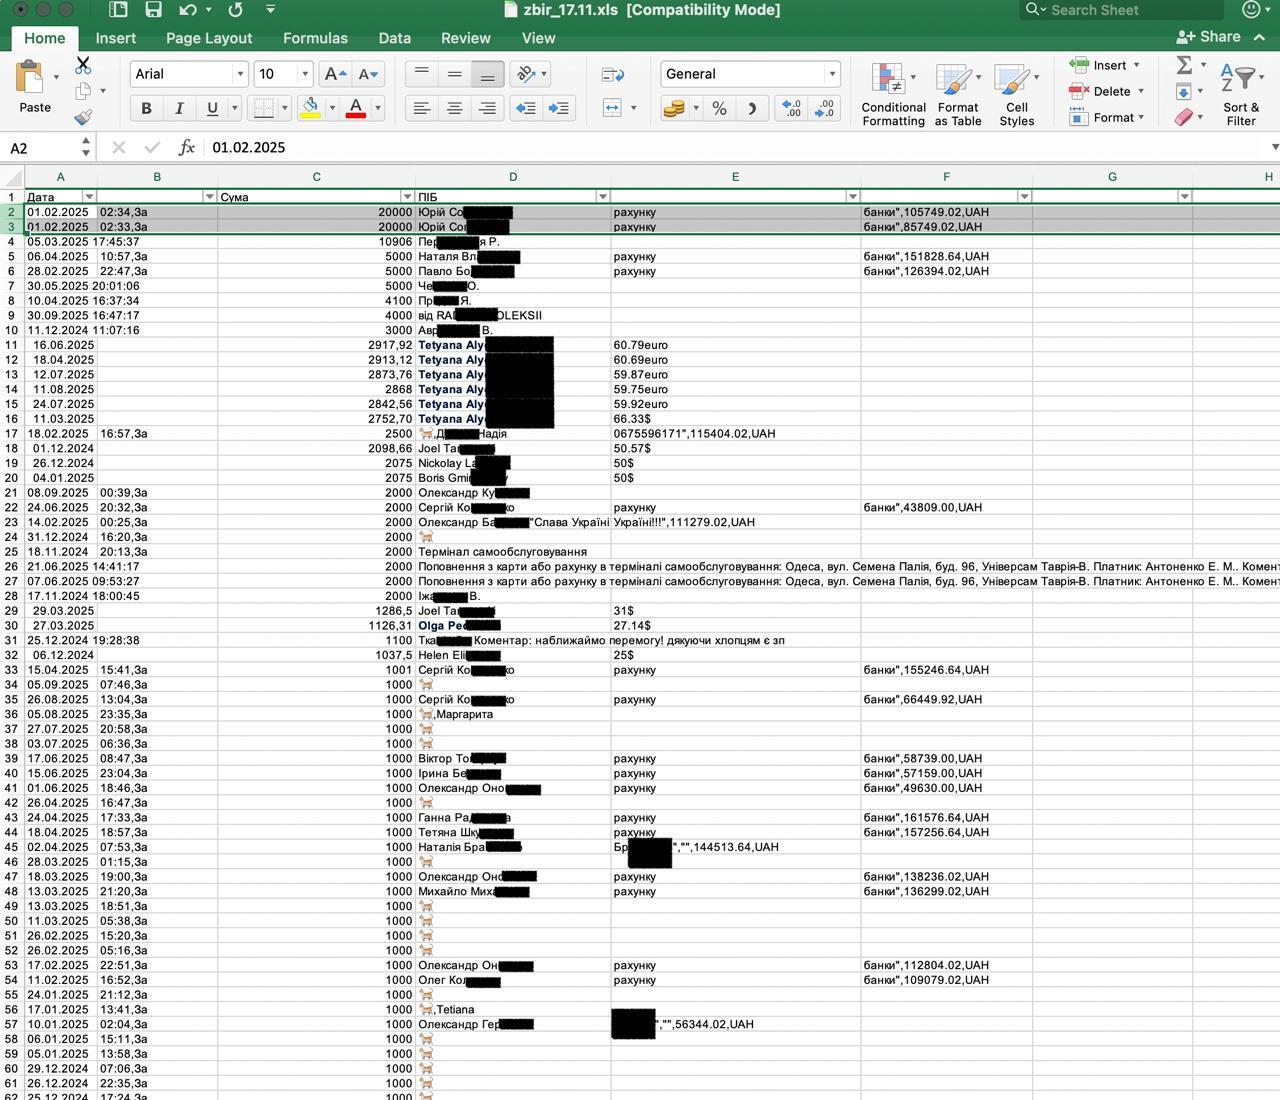The height and width of the screenshot is (1100, 1280).
Task: Click the Increase Indent icon
Action: pos(559,108)
